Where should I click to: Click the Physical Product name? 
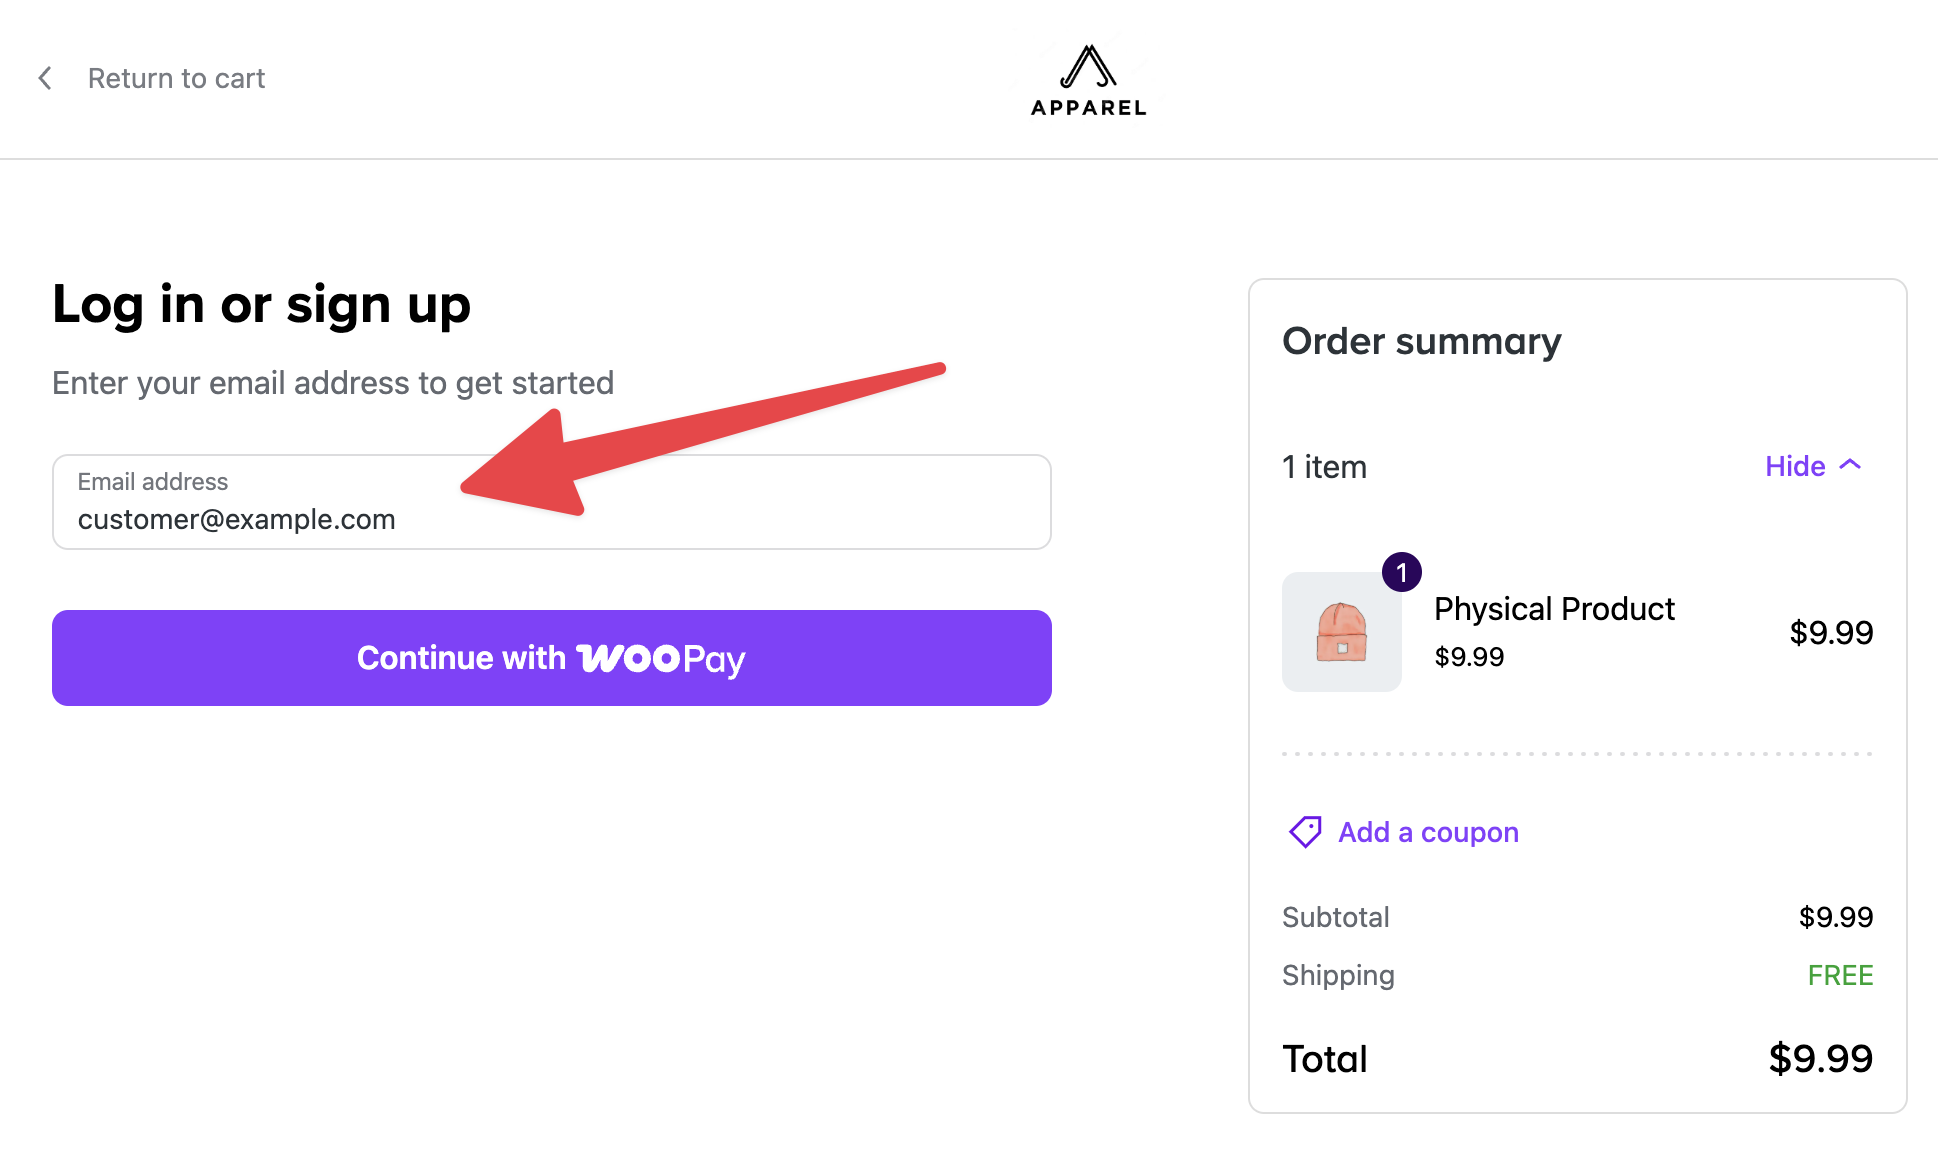(1554, 608)
